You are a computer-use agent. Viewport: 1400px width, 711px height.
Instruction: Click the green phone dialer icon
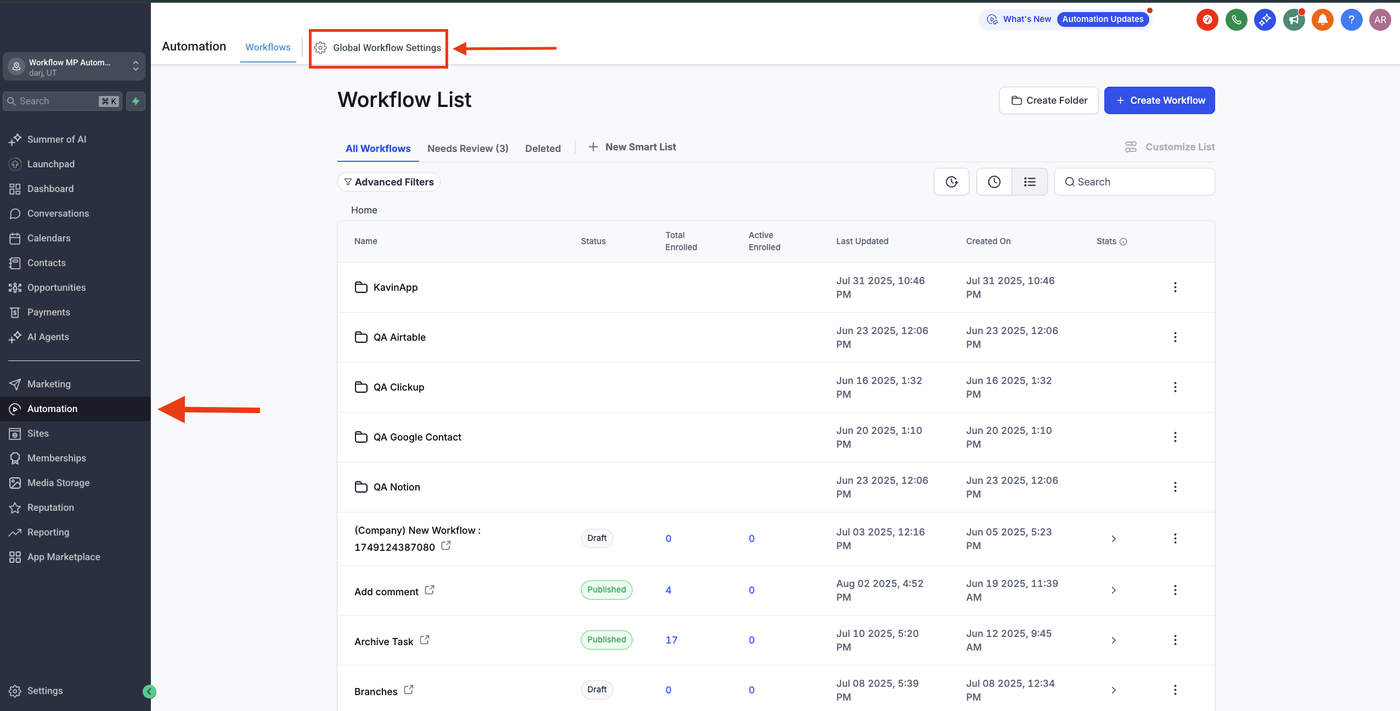(x=1236, y=19)
